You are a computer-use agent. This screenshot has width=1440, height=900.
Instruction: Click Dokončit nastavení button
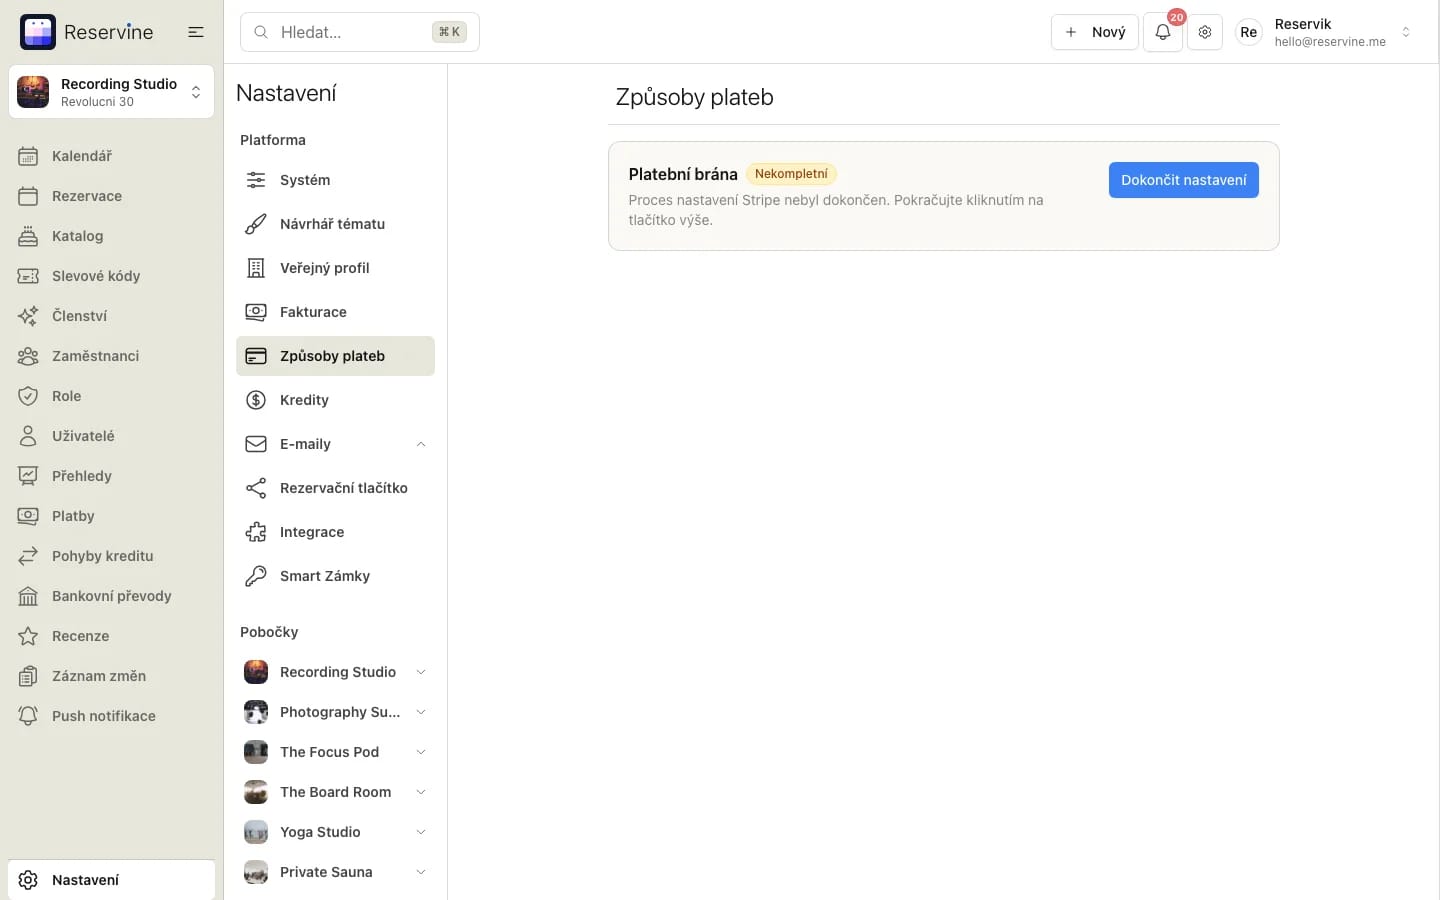(1183, 180)
